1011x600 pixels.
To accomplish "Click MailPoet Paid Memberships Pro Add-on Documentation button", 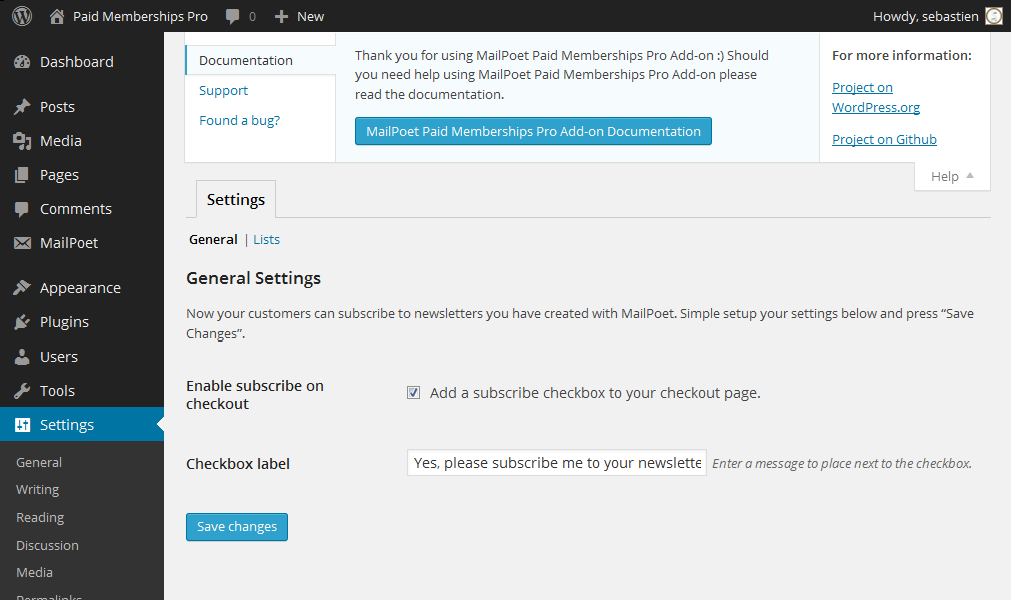I will (533, 131).
